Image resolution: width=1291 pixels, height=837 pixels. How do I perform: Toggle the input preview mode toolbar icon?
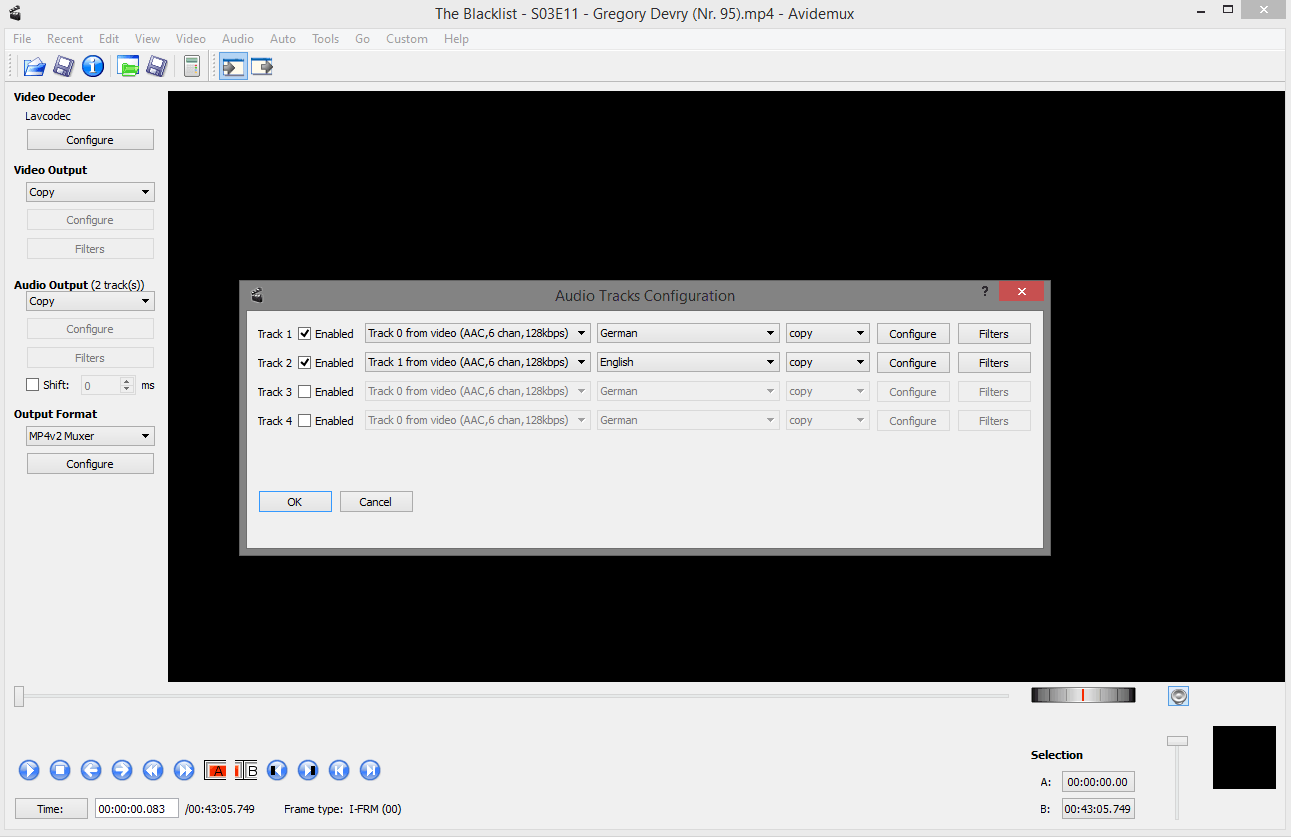click(x=234, y=67)
